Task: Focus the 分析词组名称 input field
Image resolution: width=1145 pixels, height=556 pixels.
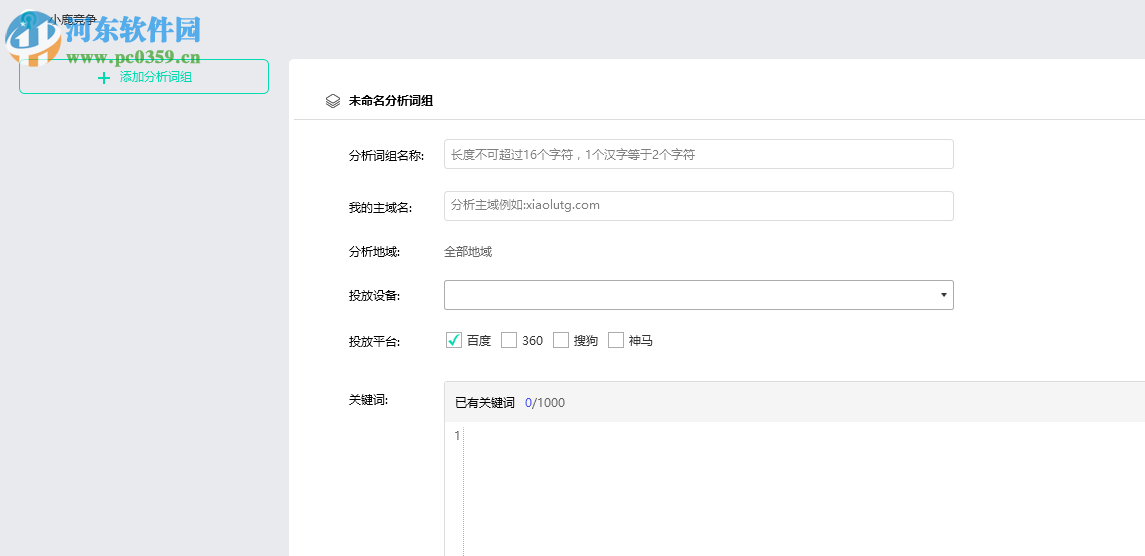Action: coord(699,154)
